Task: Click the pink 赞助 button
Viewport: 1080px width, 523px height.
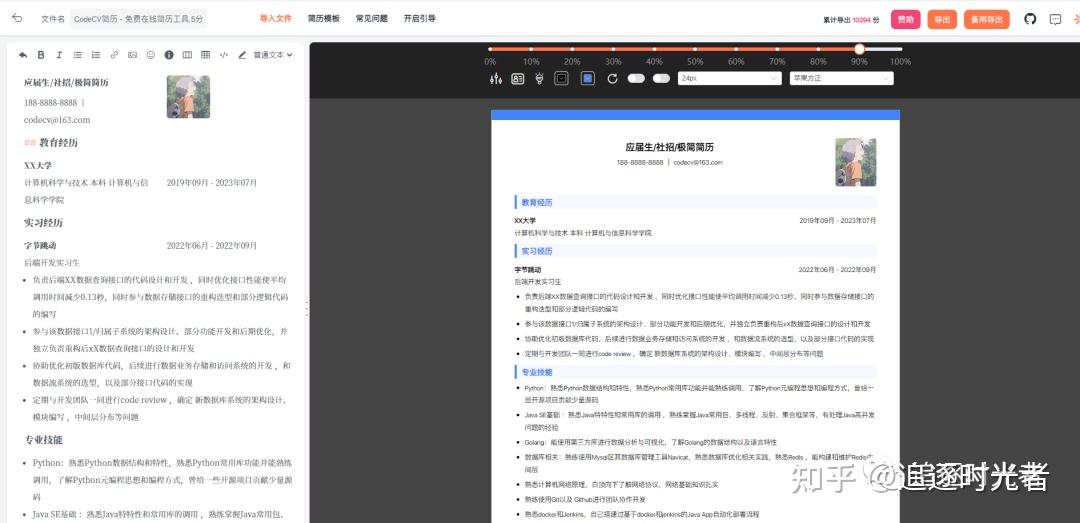Action: pos(906,19)
